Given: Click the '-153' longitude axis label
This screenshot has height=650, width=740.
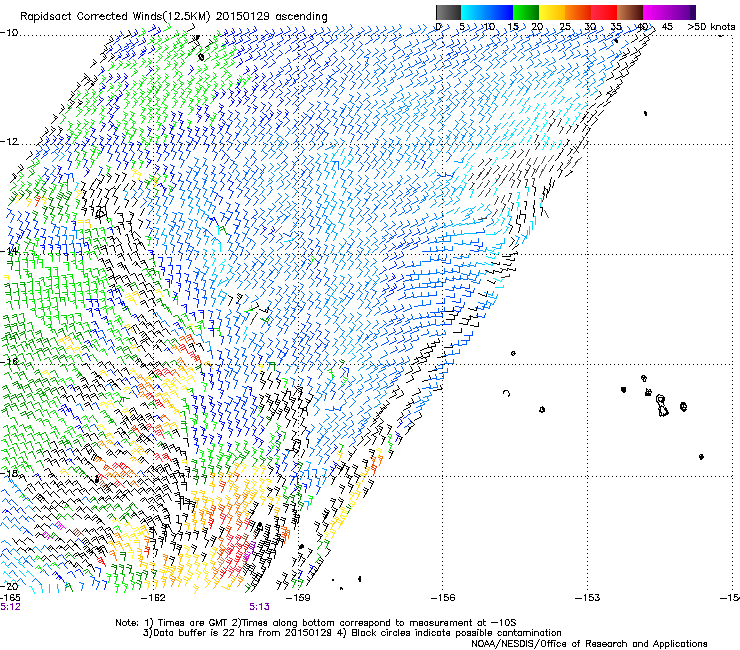Looking at the screenshot, I should 588,598.
